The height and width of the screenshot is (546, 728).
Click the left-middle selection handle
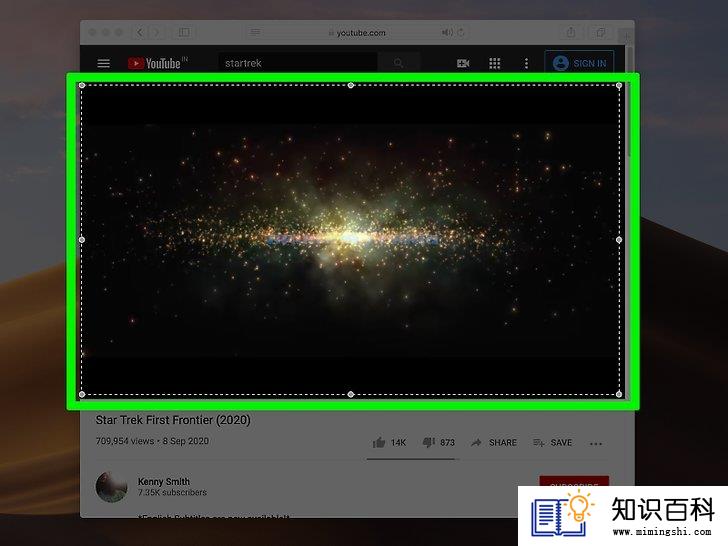pyautogui.click(x=82, y=240)
